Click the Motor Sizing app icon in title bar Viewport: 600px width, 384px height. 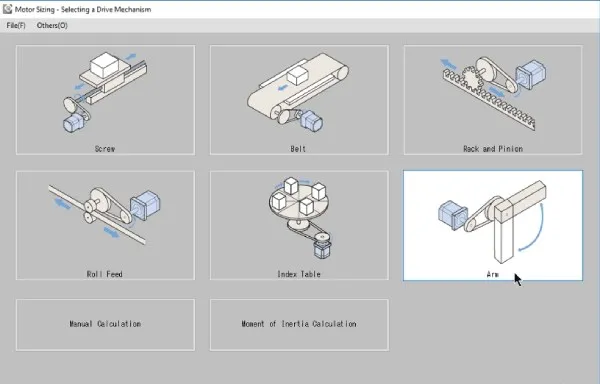coord(7,9)
